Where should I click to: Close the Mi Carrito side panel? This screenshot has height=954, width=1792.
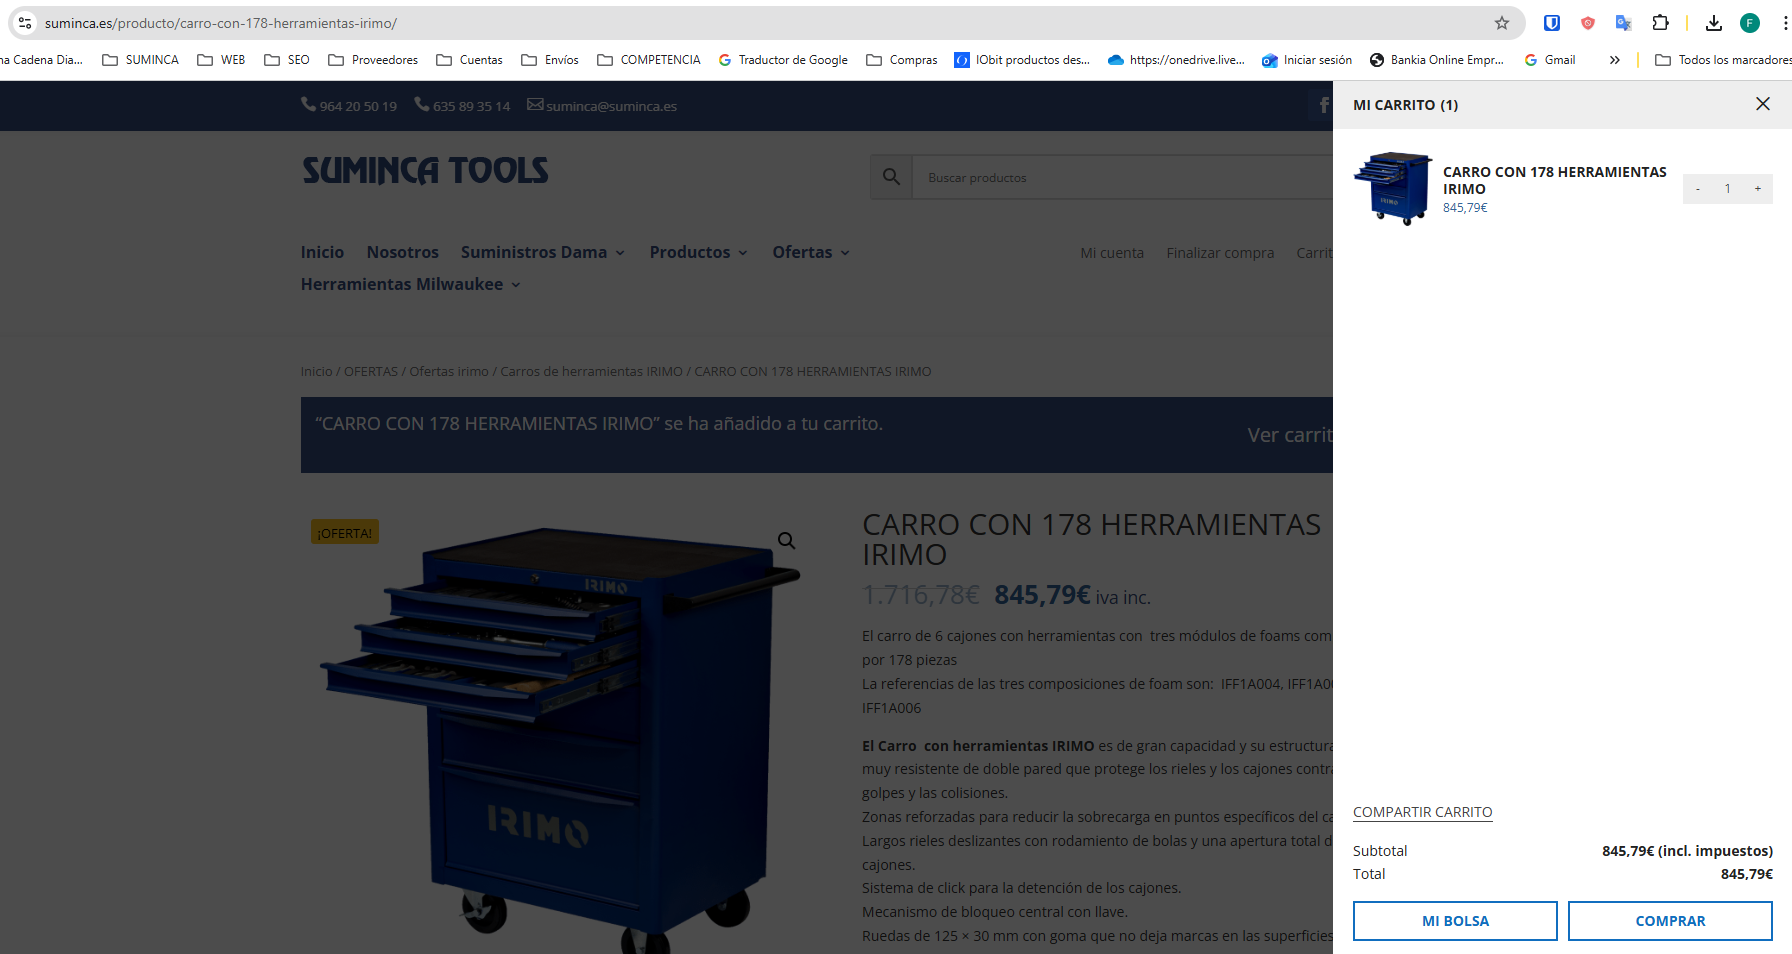1762,104
